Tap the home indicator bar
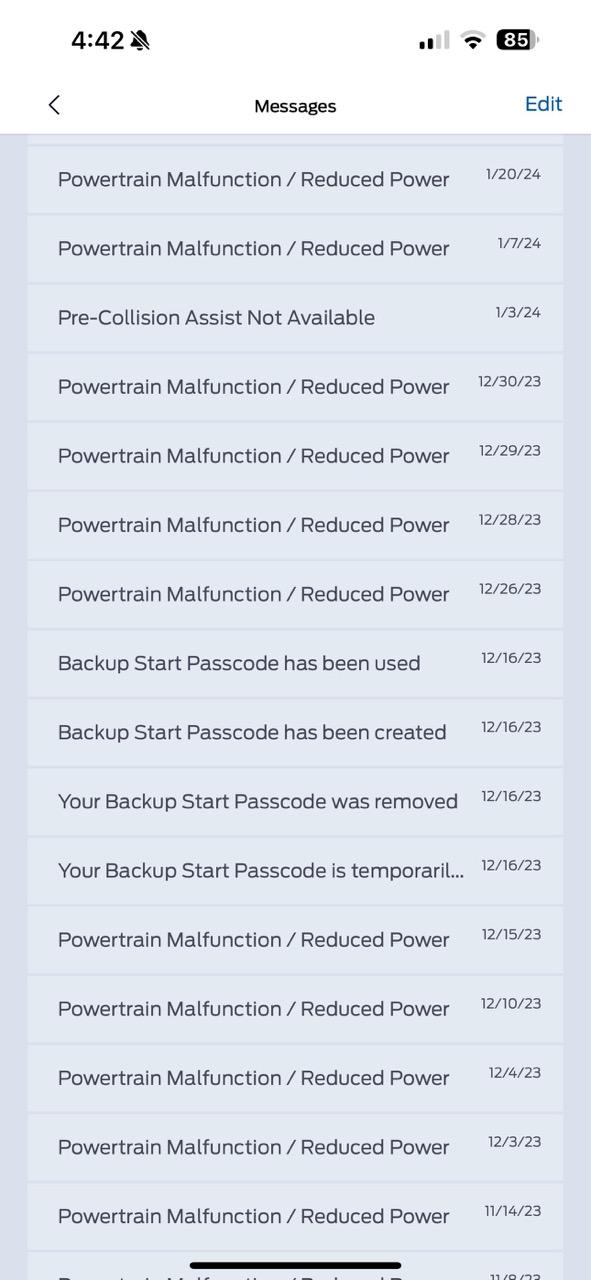 295,1265
